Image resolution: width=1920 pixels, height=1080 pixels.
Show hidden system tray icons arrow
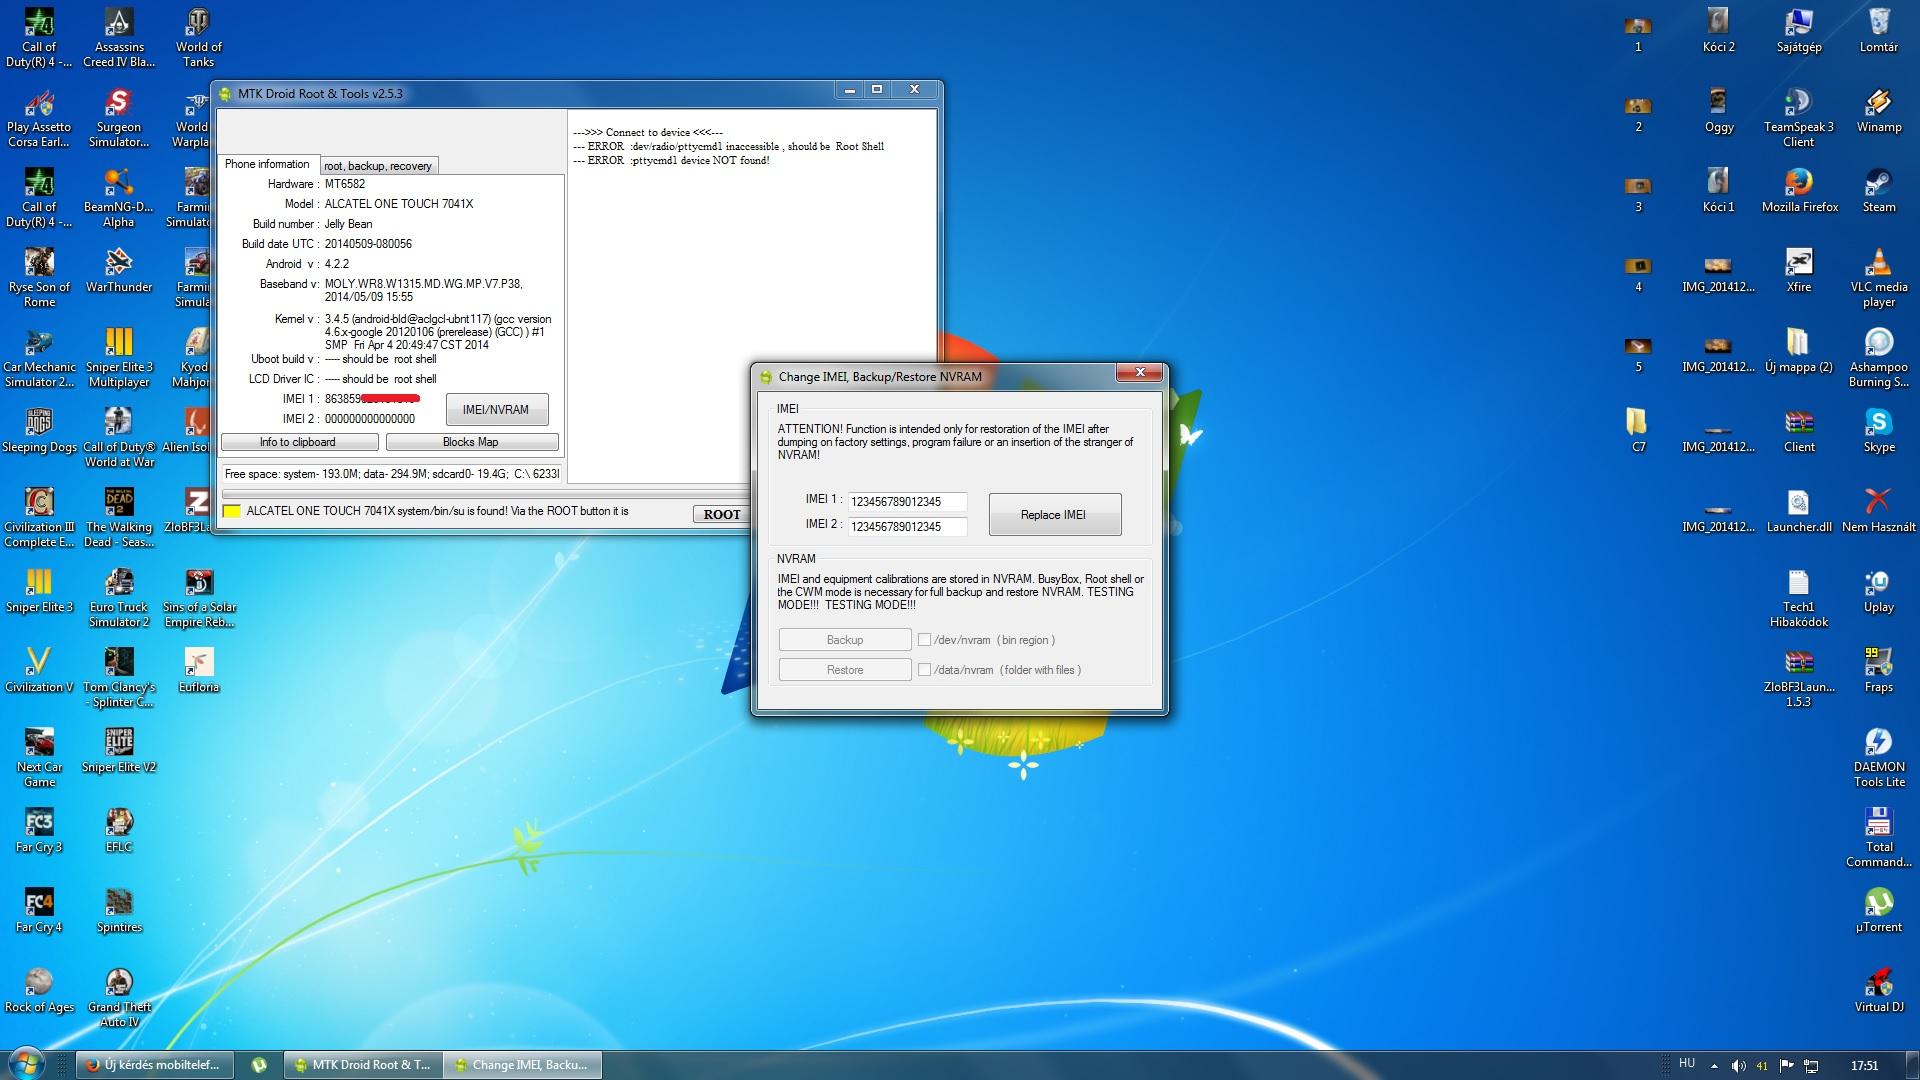tap(1714, 1066)
